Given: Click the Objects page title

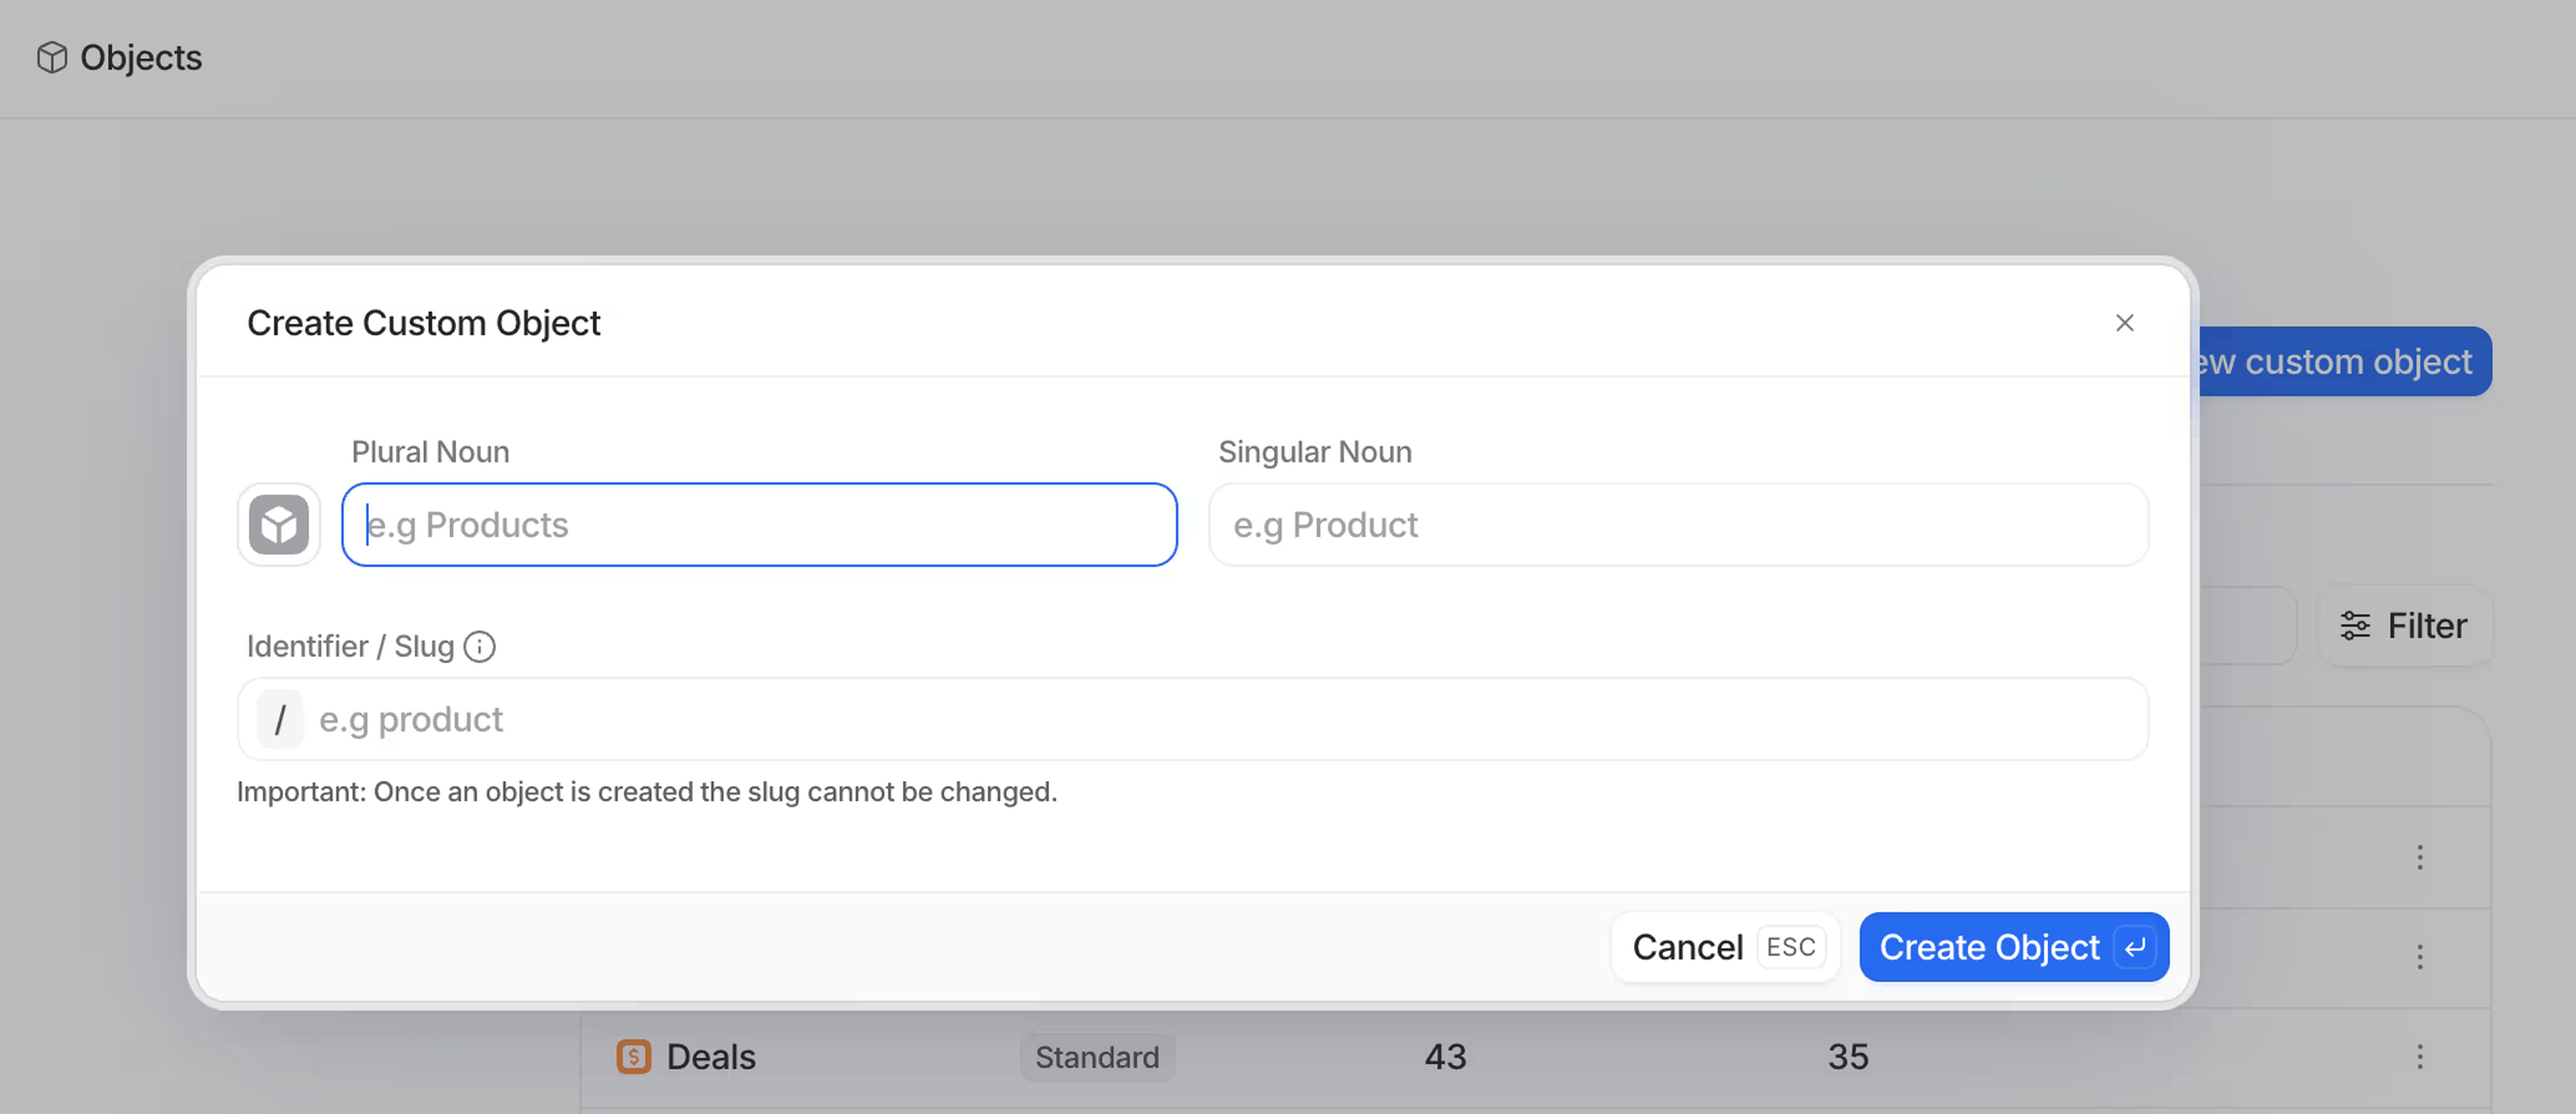Looking at the screenshot, I should [x=141, y=58].
